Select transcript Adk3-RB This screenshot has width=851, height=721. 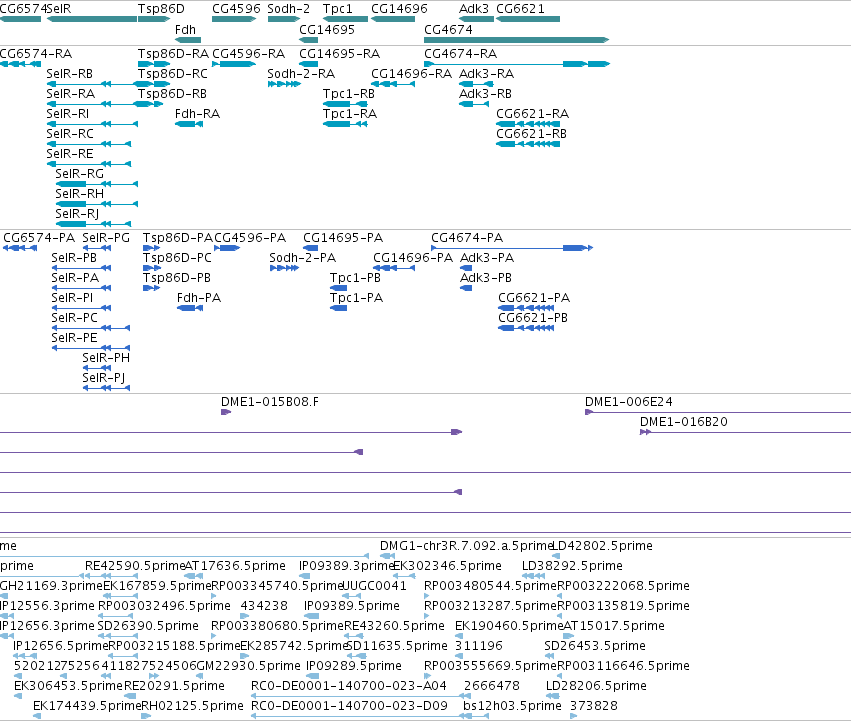point(474,104)
